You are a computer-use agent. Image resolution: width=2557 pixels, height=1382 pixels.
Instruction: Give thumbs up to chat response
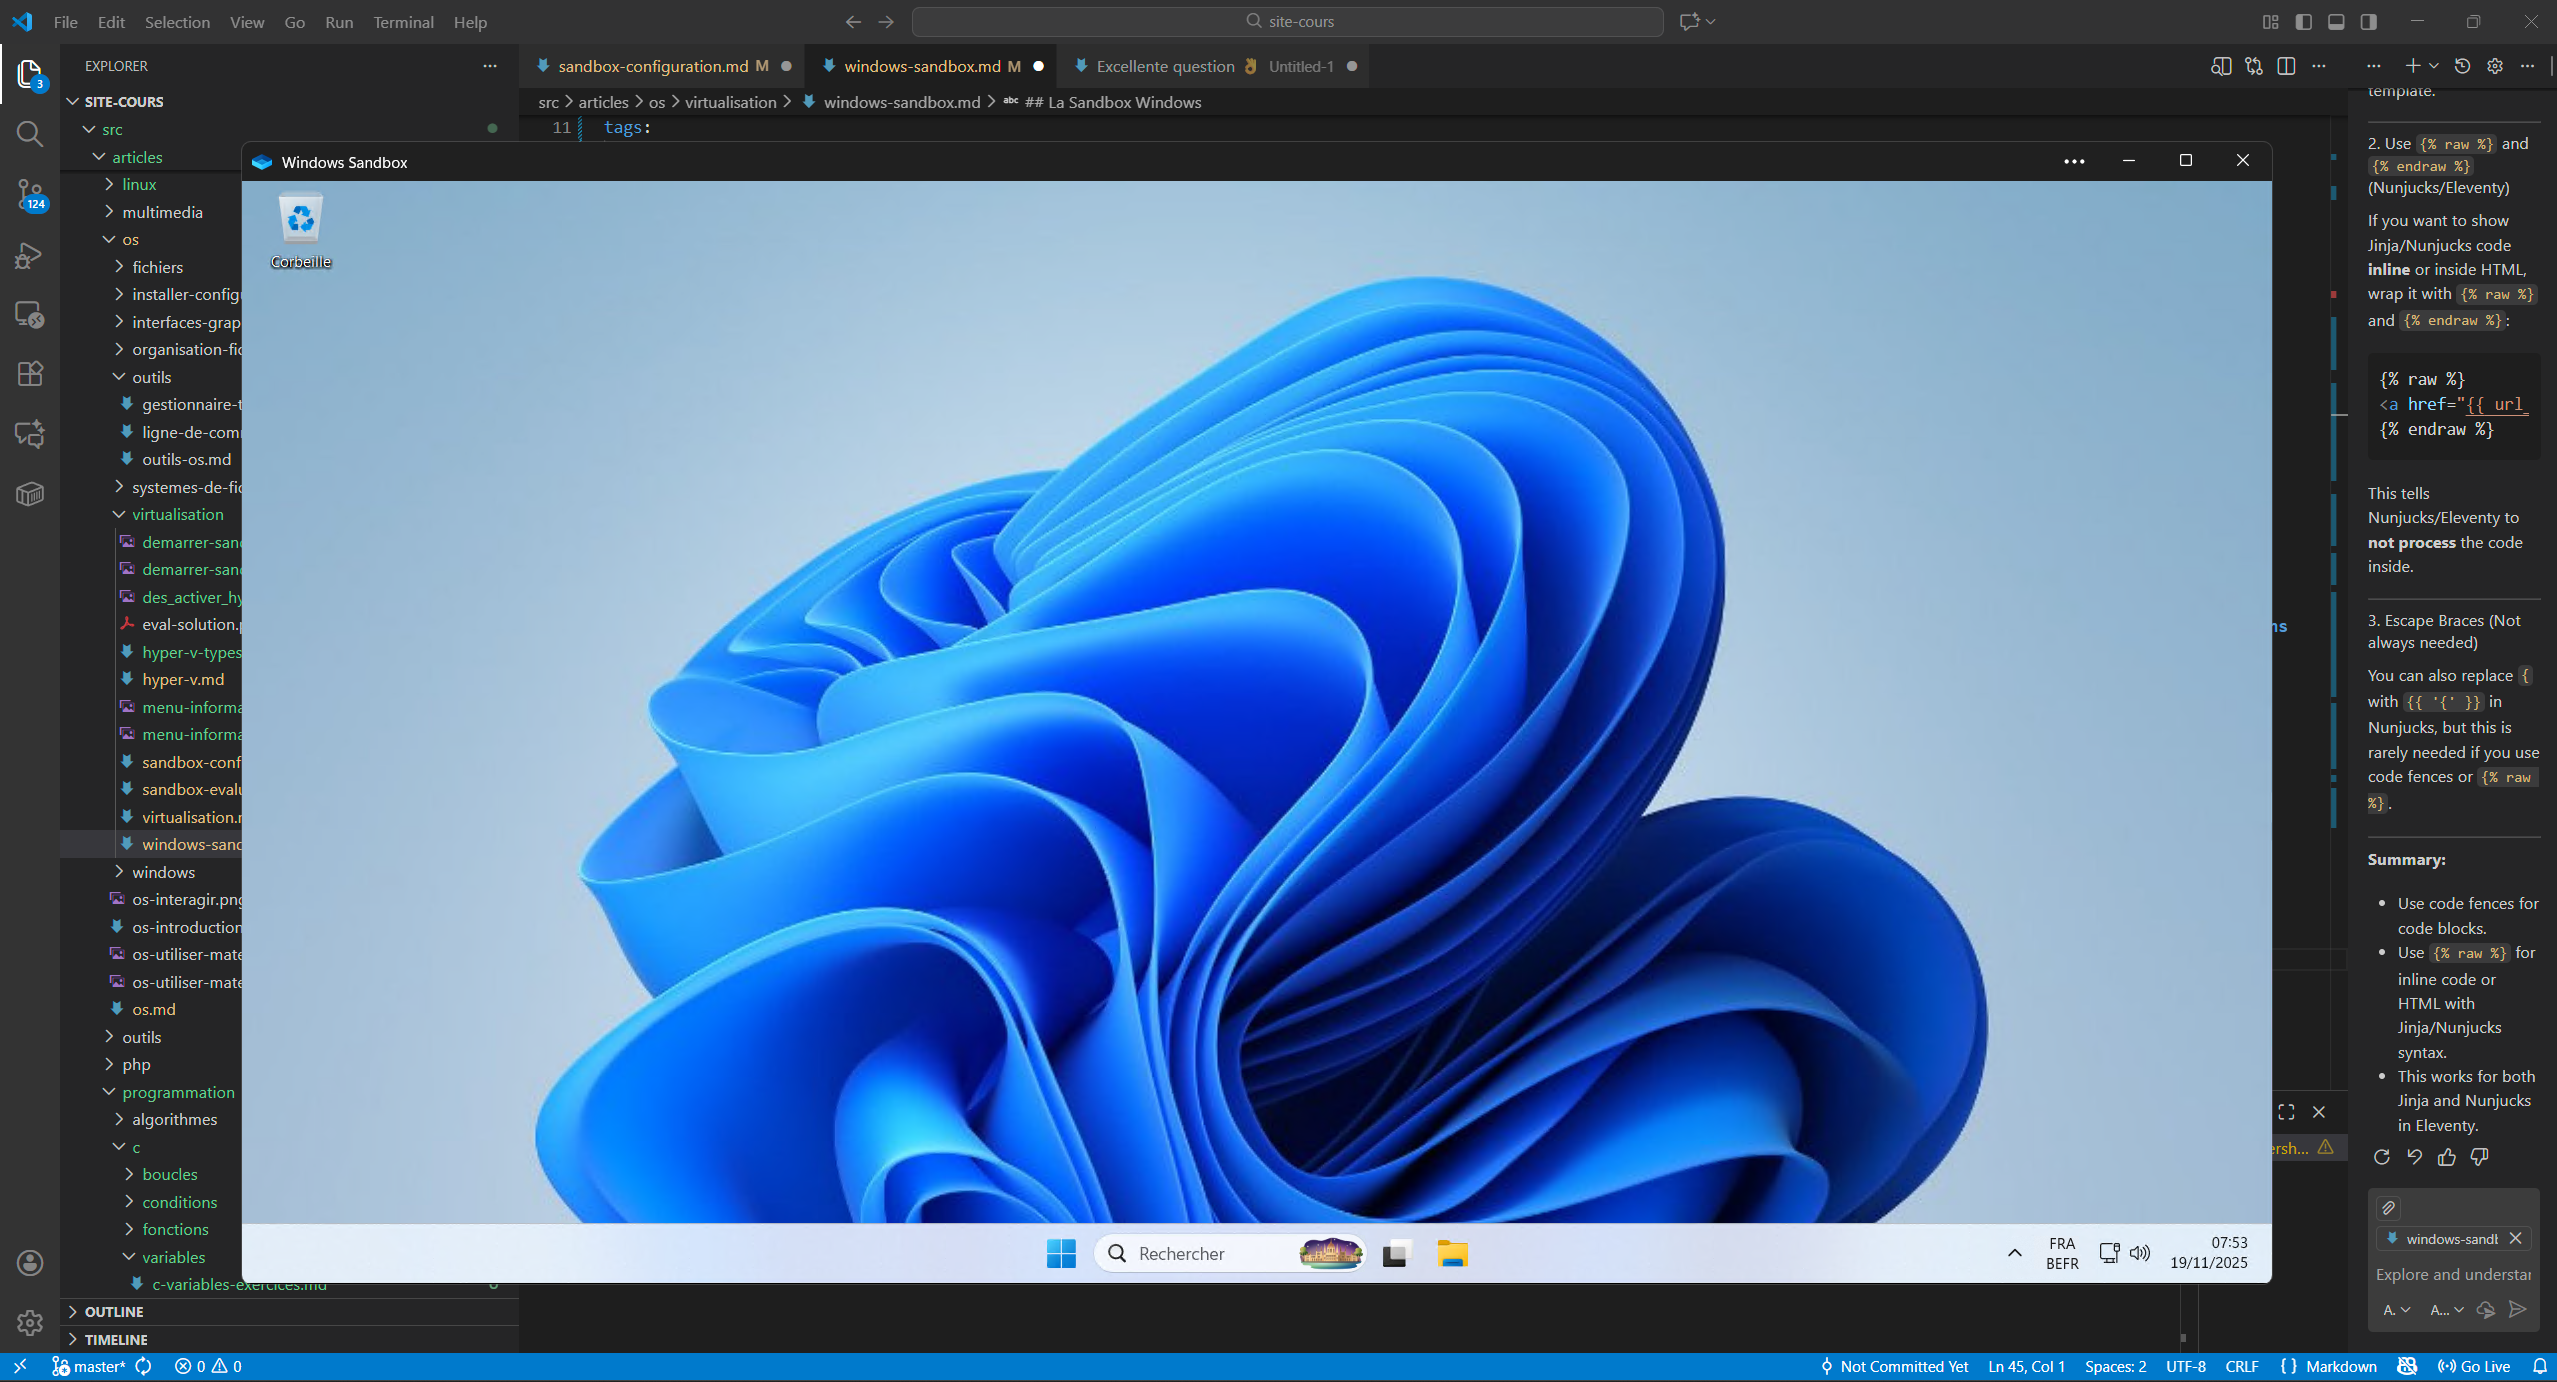2447,1157
